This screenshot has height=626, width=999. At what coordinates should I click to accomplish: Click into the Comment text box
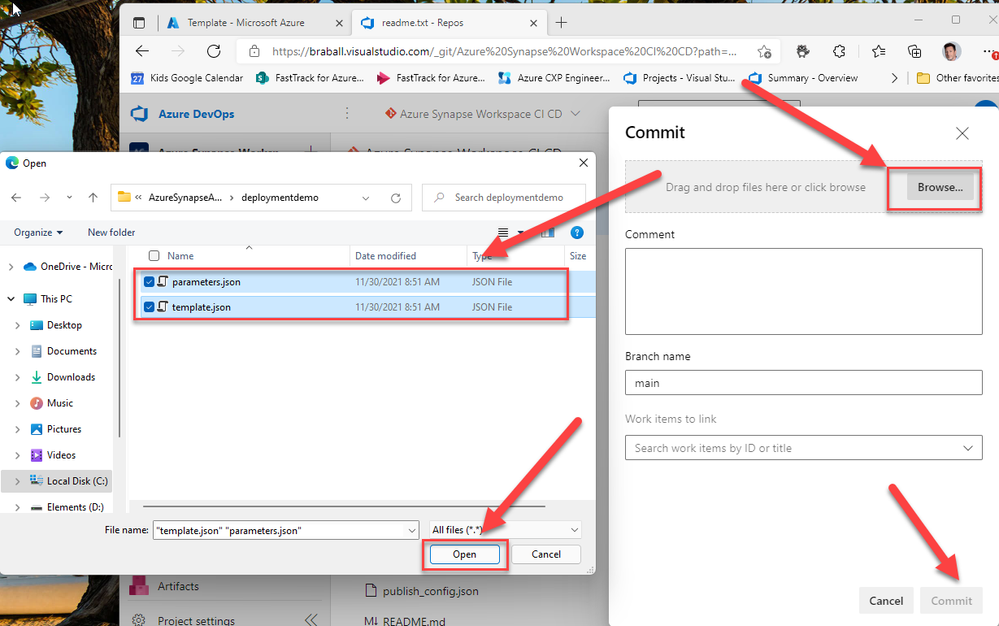tap(803, 291)
